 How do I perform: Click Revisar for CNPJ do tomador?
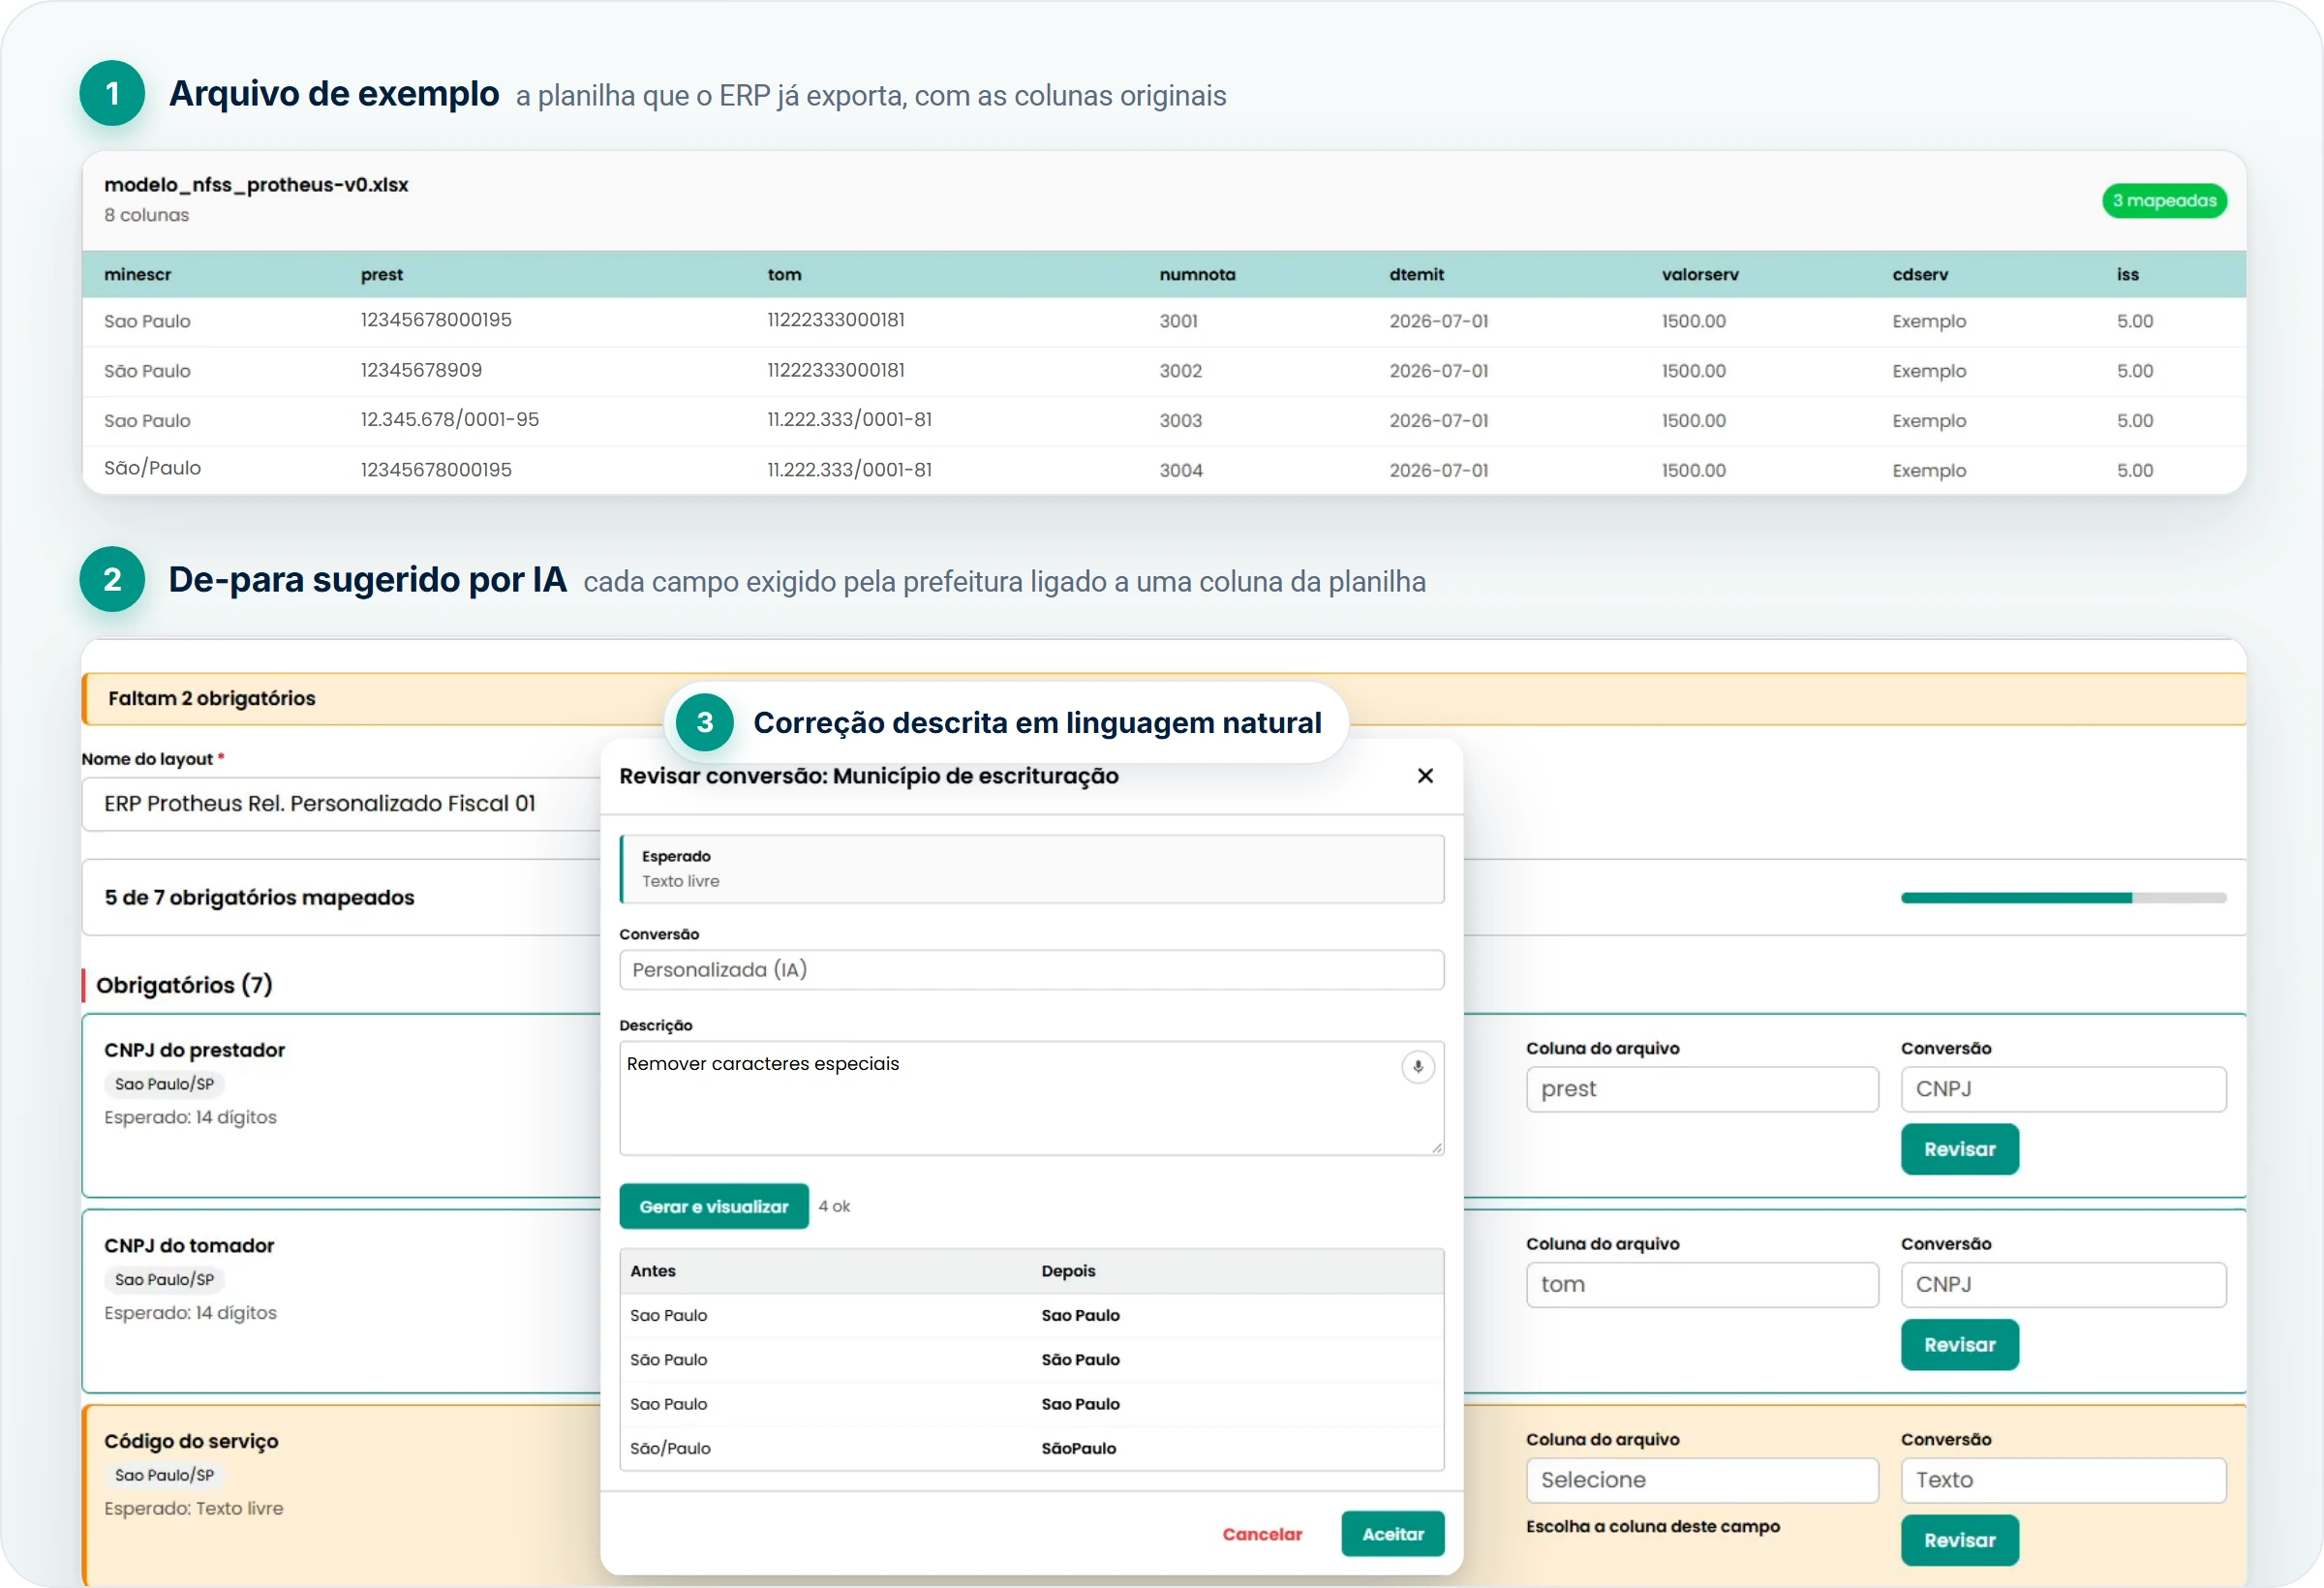click(x=1959, y=1345)
